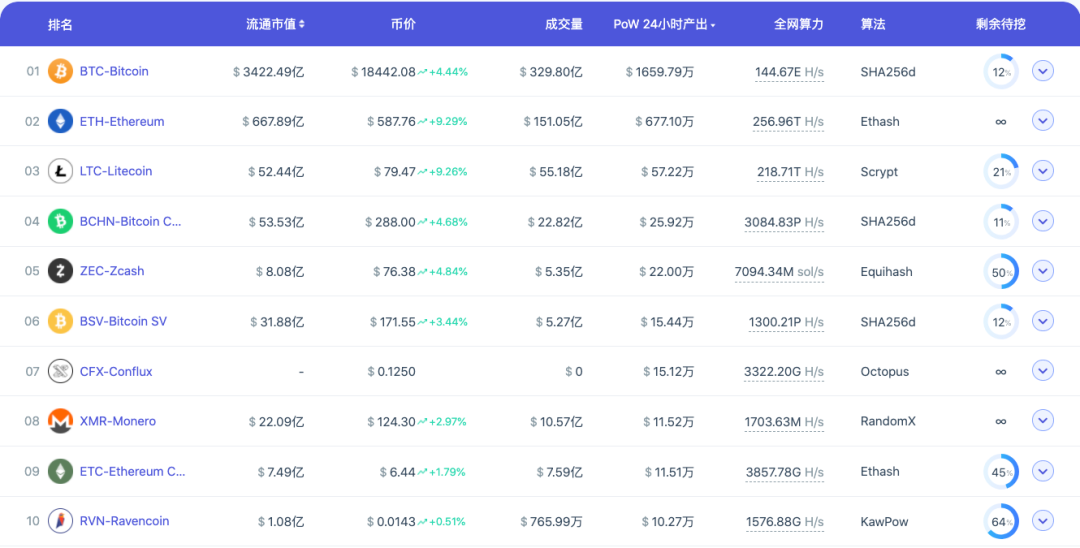Click BTC market cap $3422.49亿

coord(269,72)
